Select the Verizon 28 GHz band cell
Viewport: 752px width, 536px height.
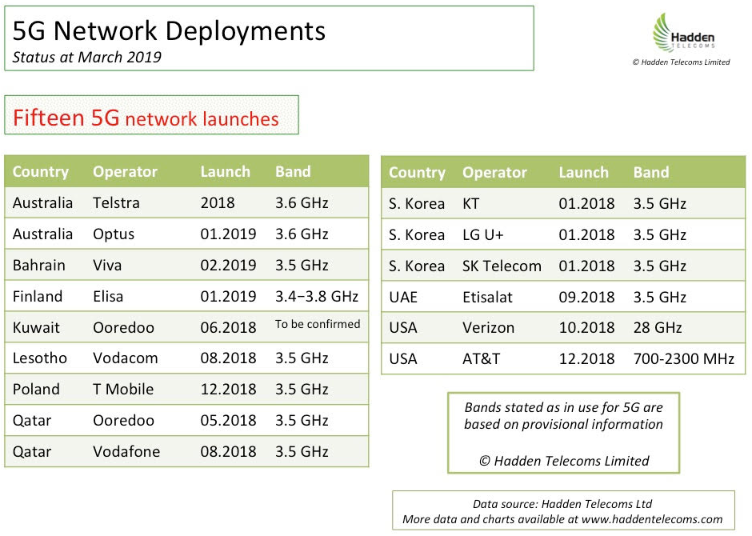[660, 328]
